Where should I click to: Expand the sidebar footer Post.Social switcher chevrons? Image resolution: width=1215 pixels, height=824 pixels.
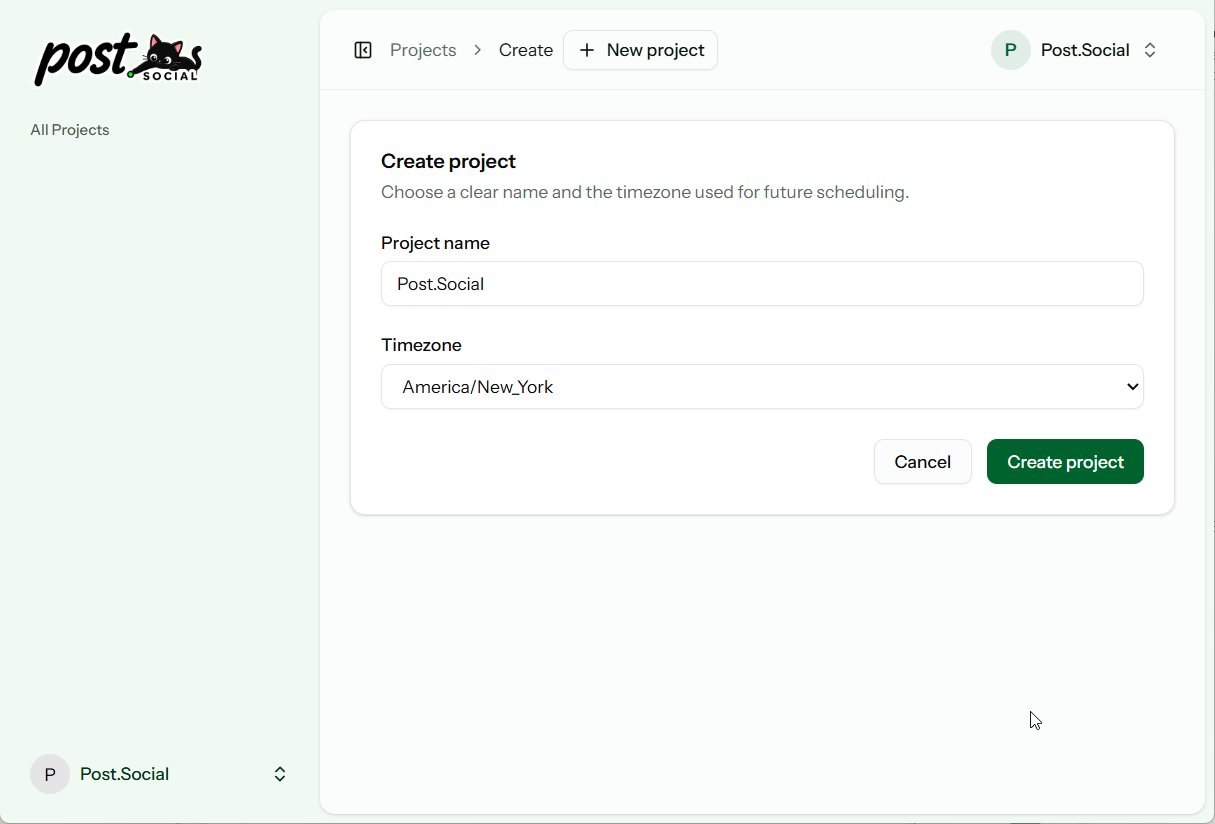tap(280, 774)
